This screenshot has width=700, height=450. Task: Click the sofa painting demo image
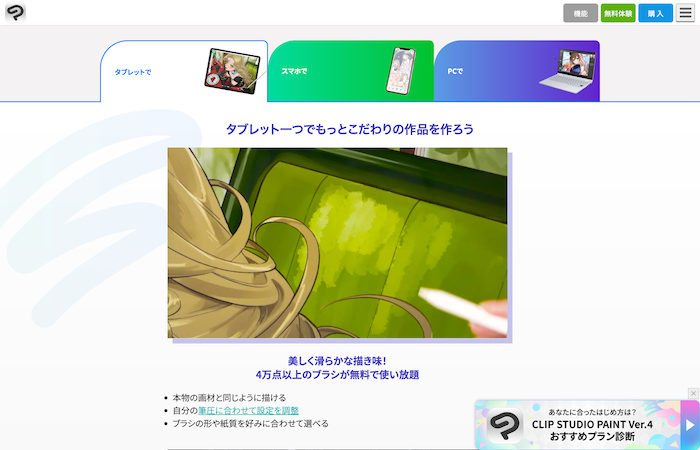[x=337, y=242]
